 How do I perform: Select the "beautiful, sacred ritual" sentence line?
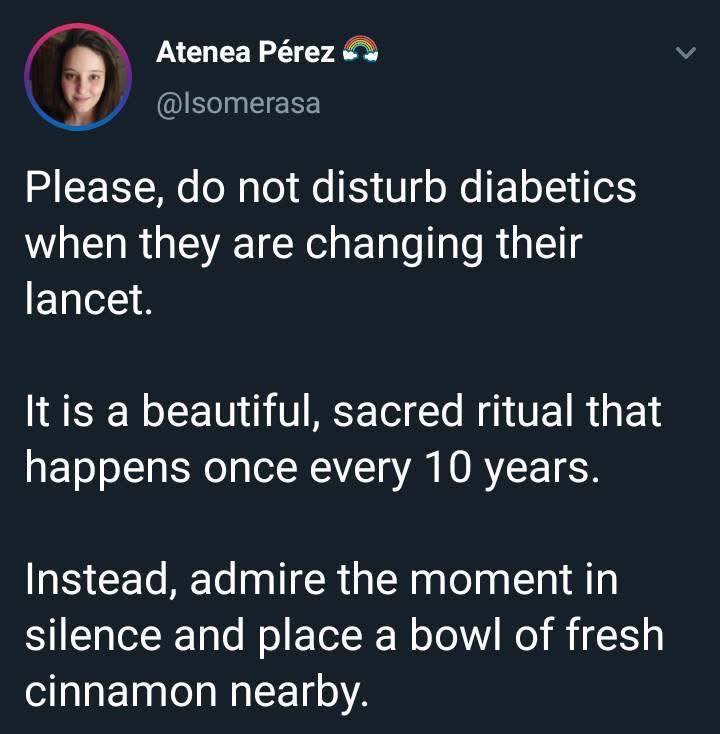tap(343, 411)
